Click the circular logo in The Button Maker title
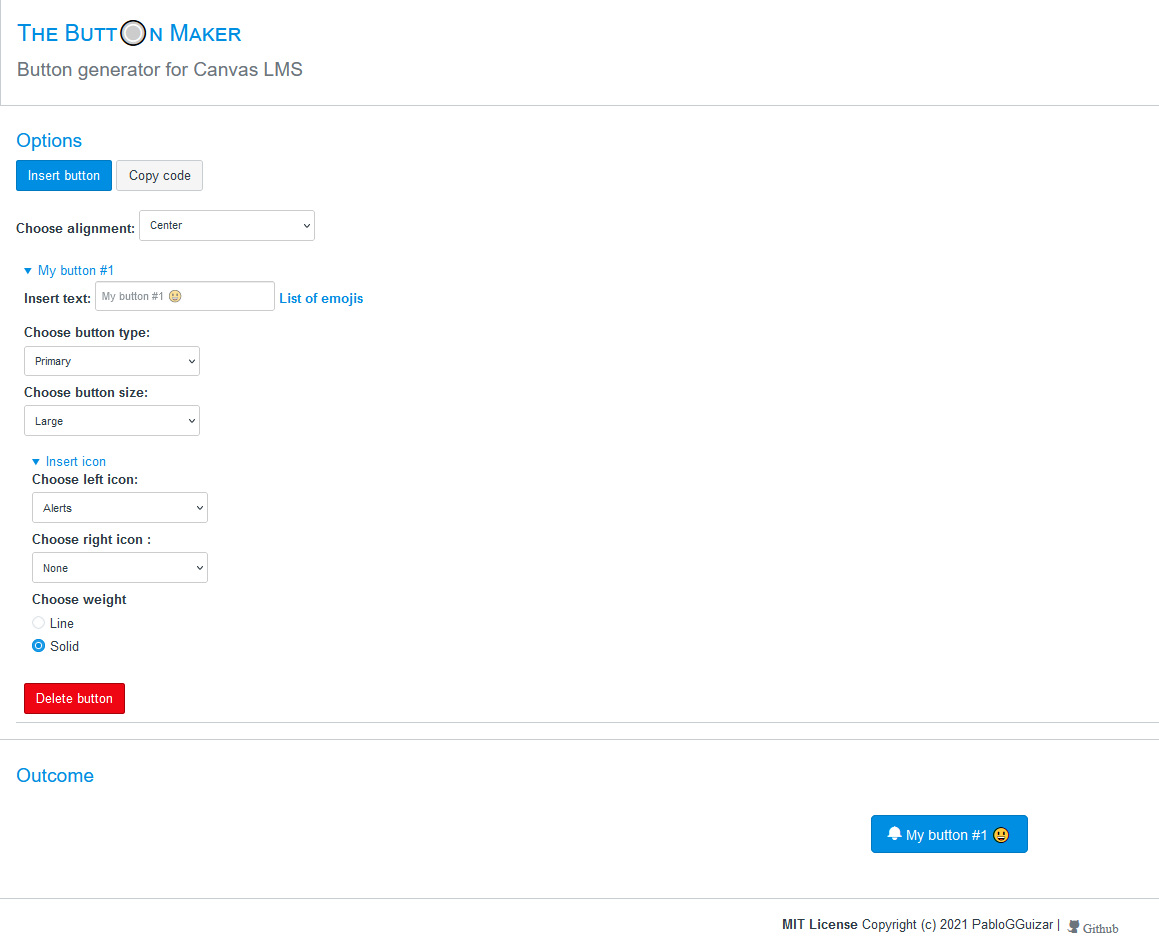The image size is (1159, 951). pyautogui.click(x=133, y=33)
